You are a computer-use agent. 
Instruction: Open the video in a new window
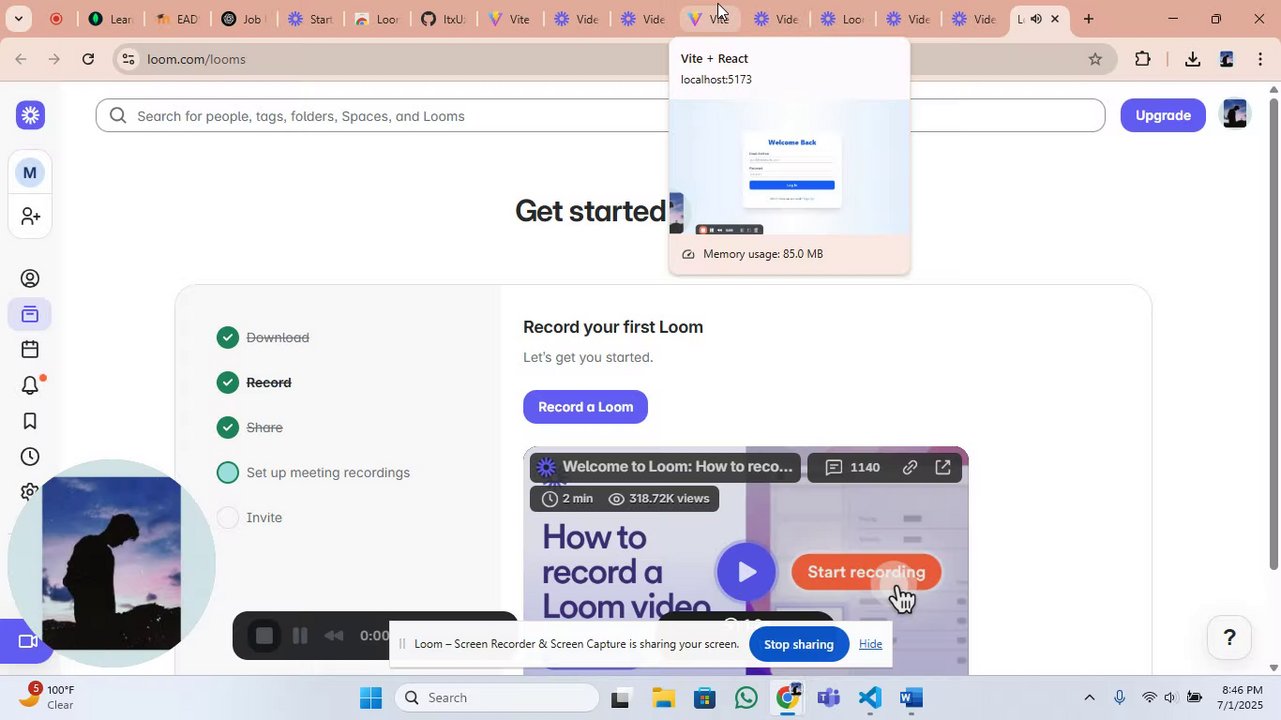pyautogui.click(x=943, y=467)
